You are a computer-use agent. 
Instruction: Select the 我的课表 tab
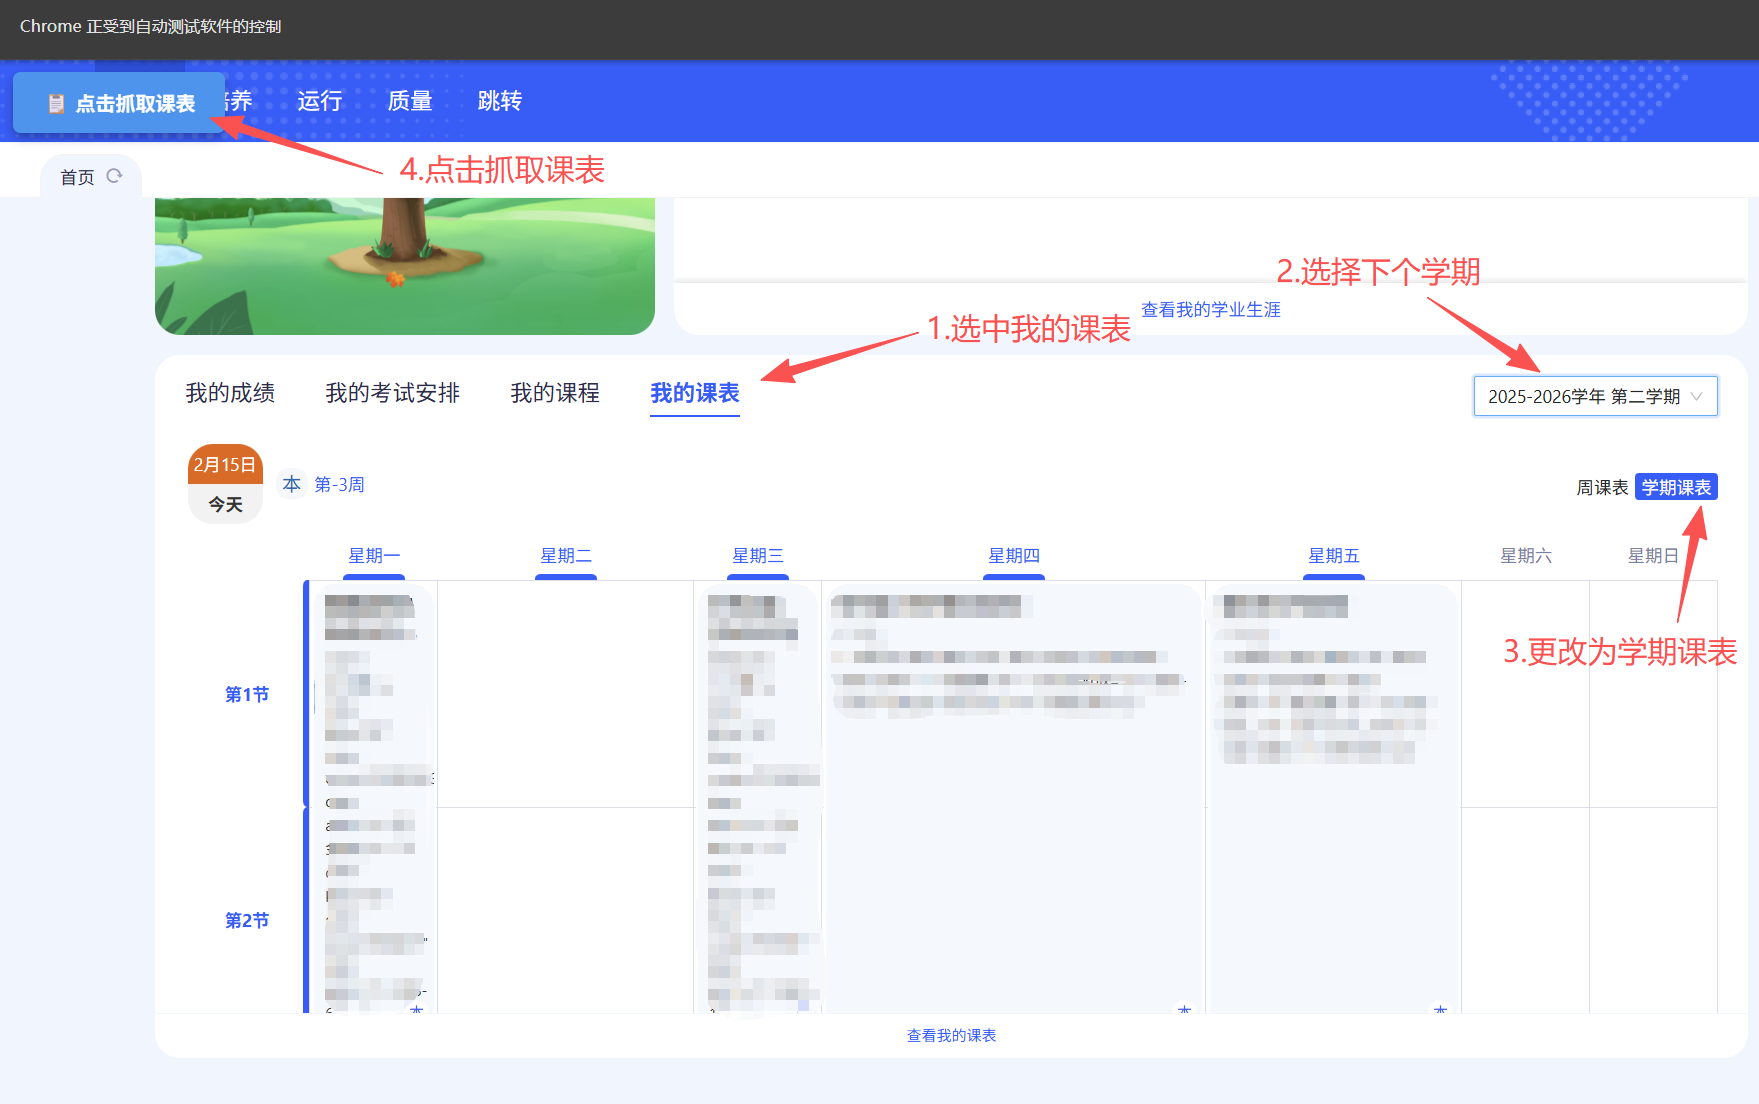pos(694,393)
